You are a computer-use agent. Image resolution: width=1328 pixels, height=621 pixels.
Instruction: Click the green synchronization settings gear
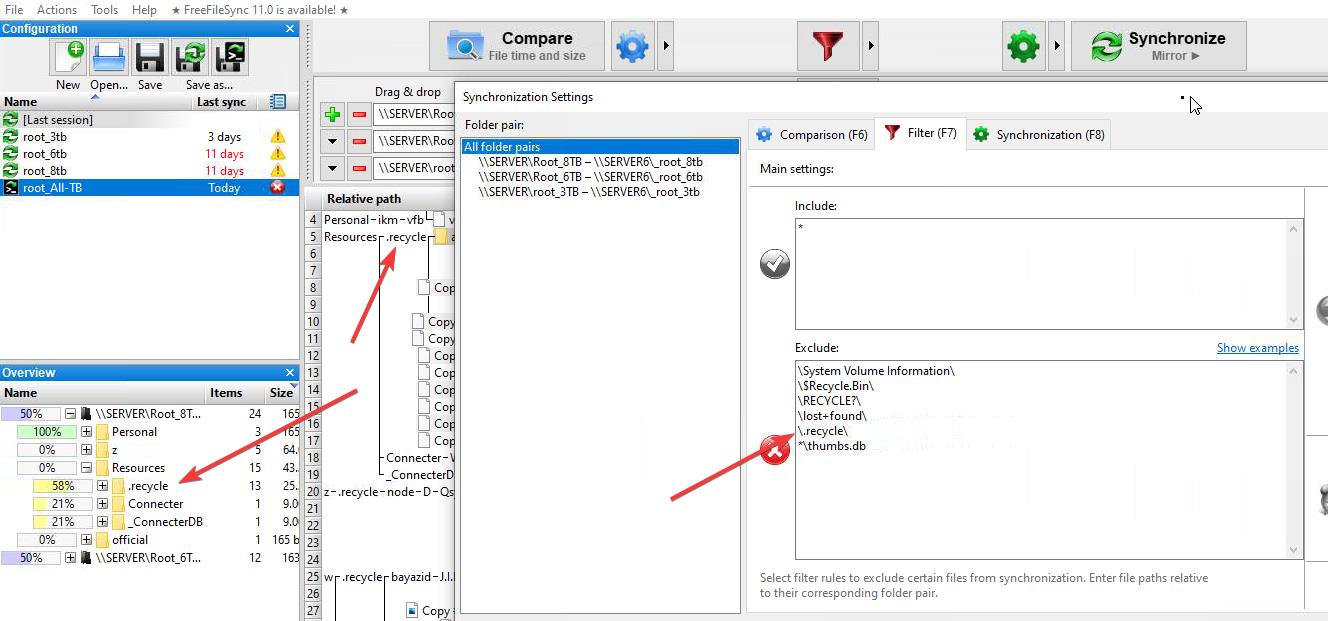coord(1023,46)
